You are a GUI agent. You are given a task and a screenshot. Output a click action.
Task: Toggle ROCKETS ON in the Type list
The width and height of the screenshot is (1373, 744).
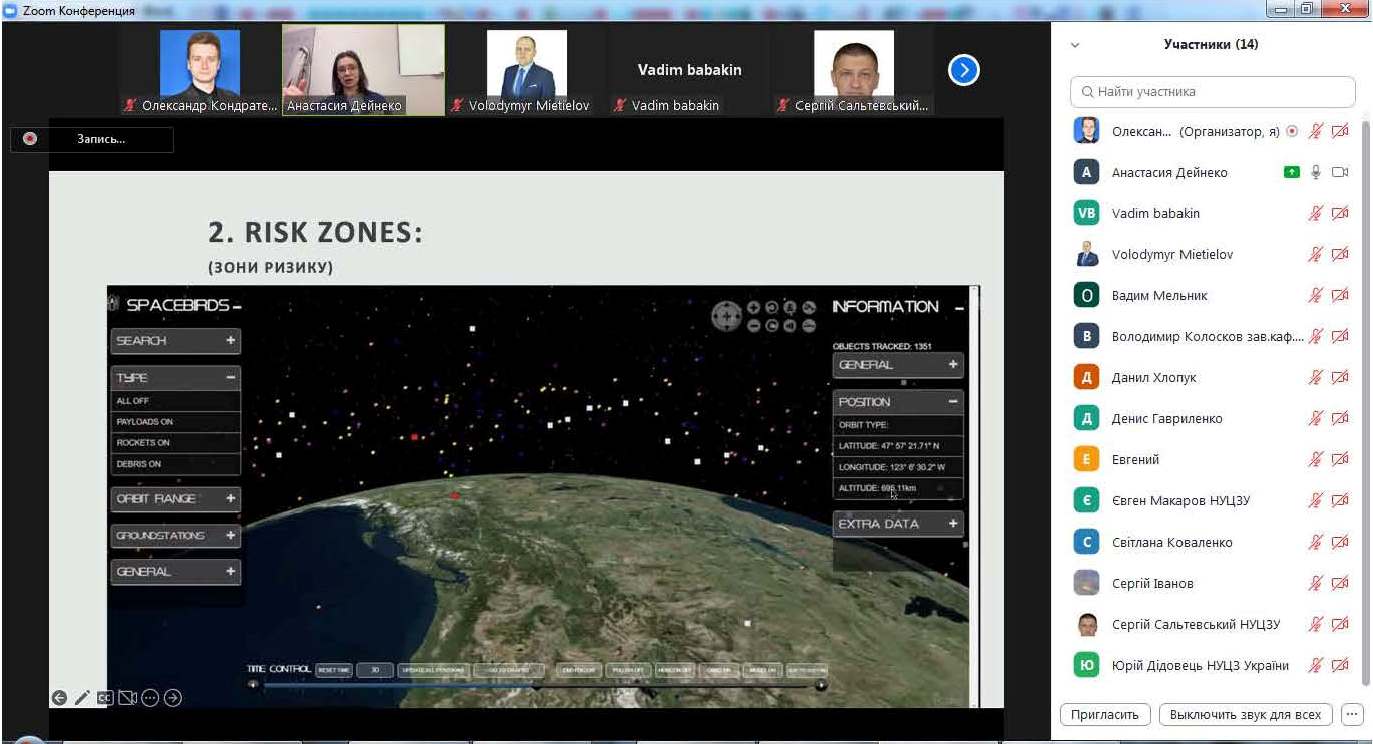tap(176, 442)
